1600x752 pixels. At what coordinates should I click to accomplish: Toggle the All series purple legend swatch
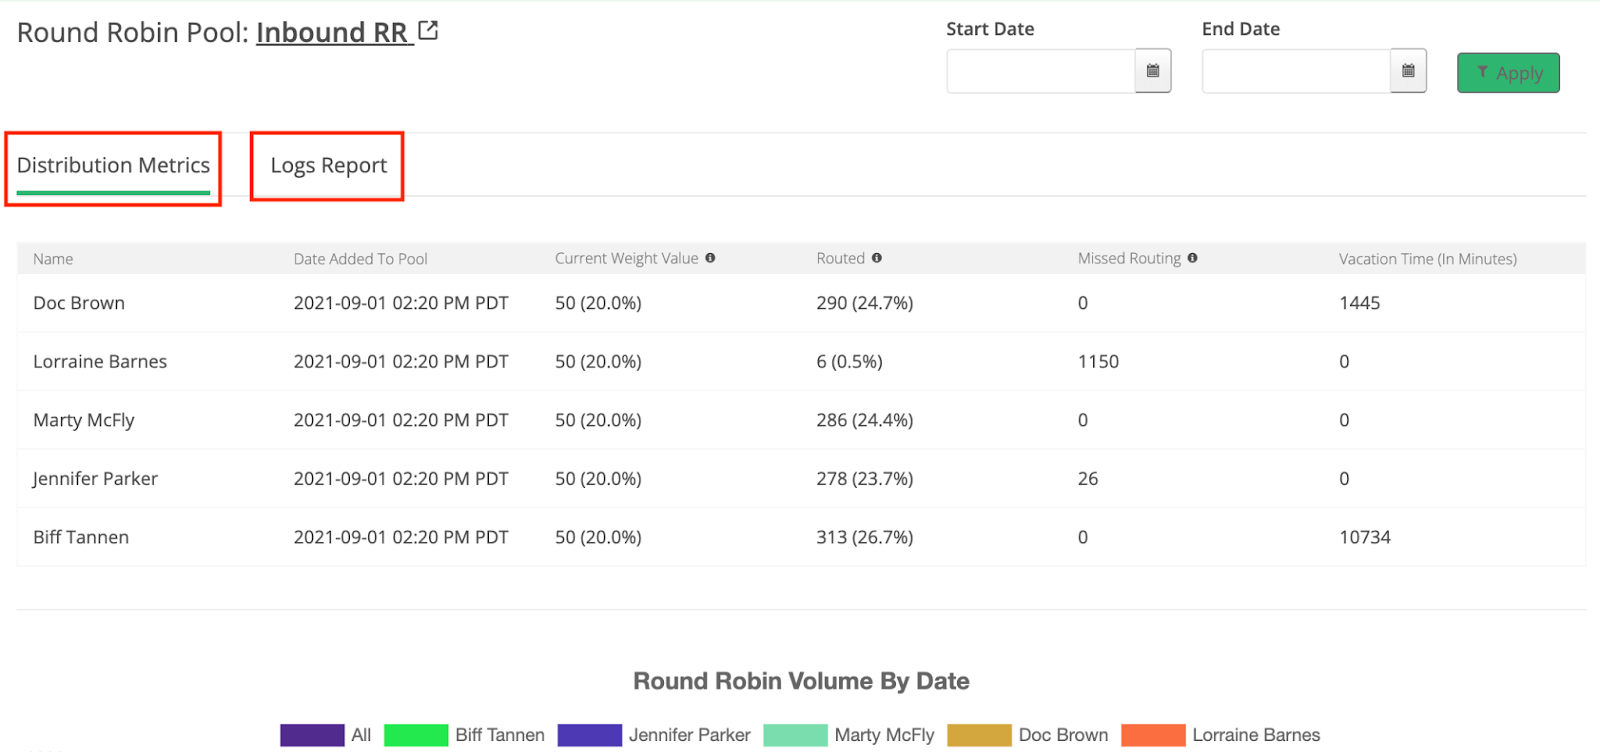pos(312,735)
